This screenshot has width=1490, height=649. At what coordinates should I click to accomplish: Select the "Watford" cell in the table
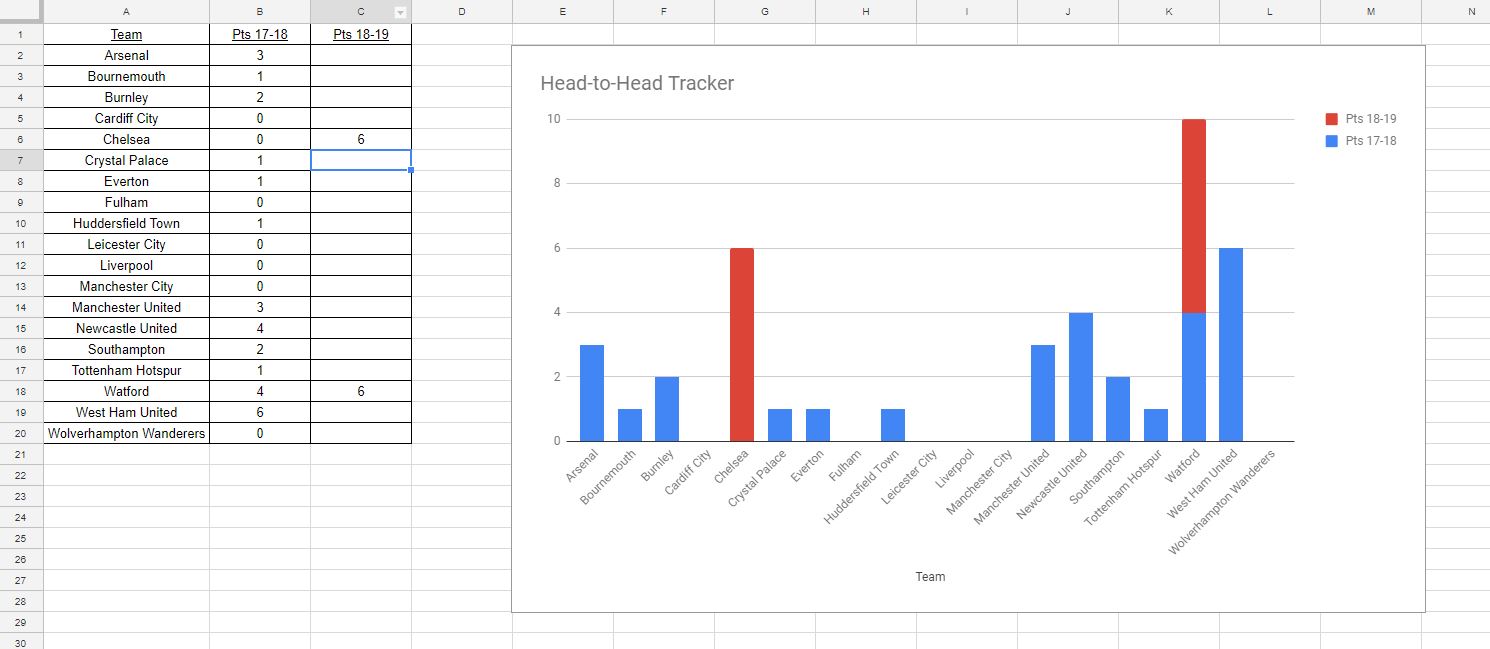coord(126,391)
